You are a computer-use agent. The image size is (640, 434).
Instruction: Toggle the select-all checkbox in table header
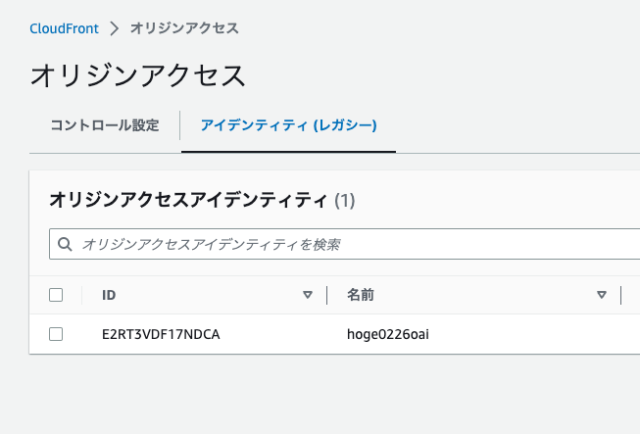(56, 295)
